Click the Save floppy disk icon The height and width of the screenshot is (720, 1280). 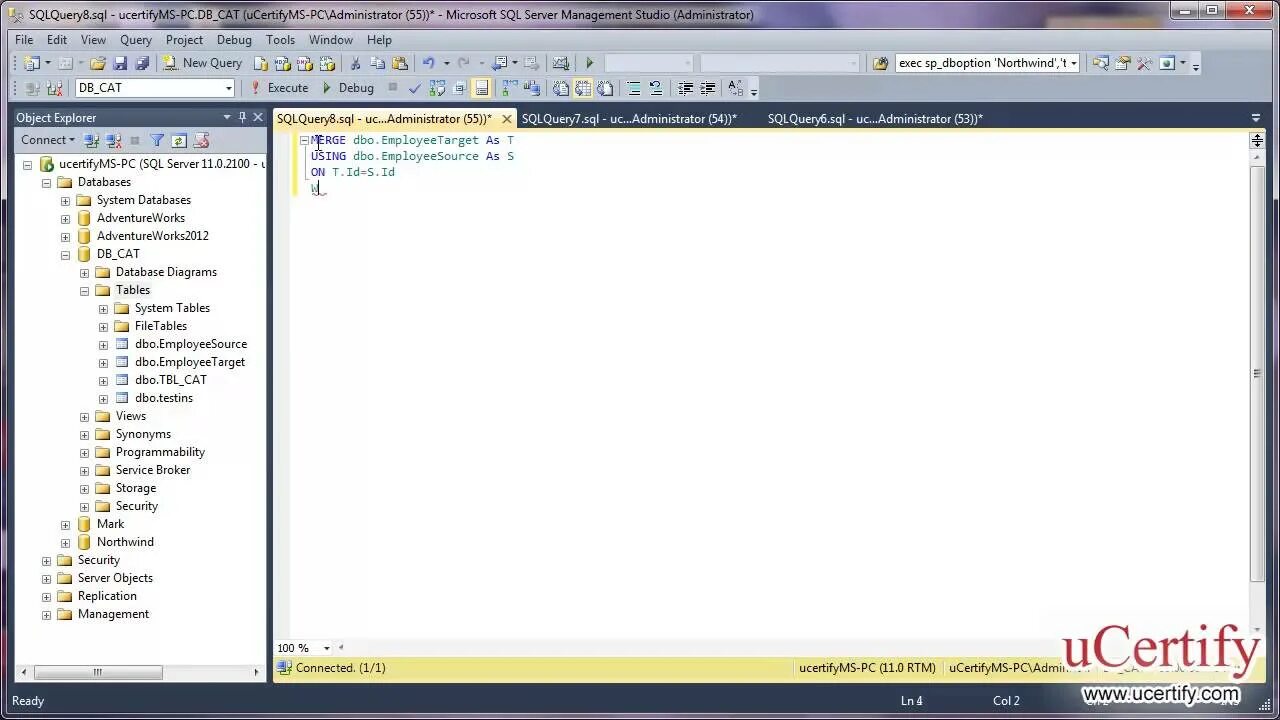coord(120,63)
